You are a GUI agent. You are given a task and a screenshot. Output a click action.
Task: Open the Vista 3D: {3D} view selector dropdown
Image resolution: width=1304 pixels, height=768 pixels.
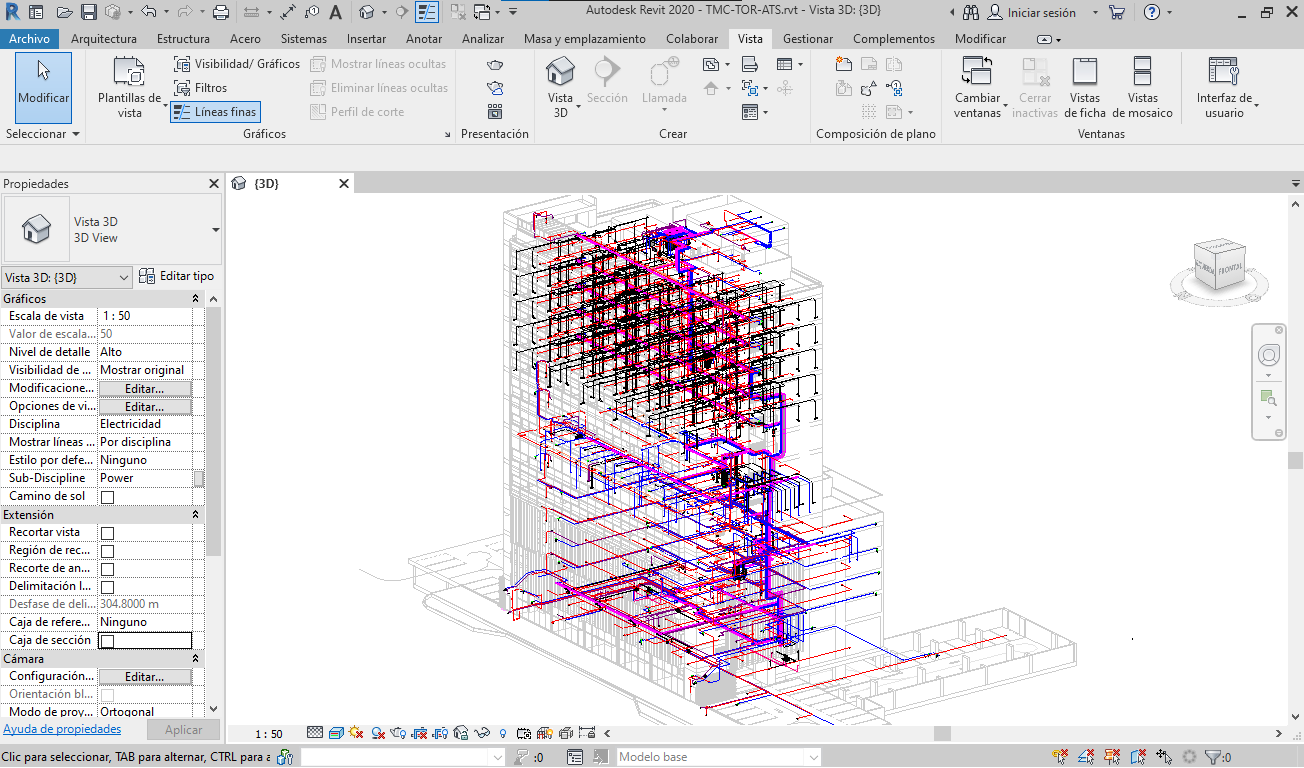tap(67, 277)
